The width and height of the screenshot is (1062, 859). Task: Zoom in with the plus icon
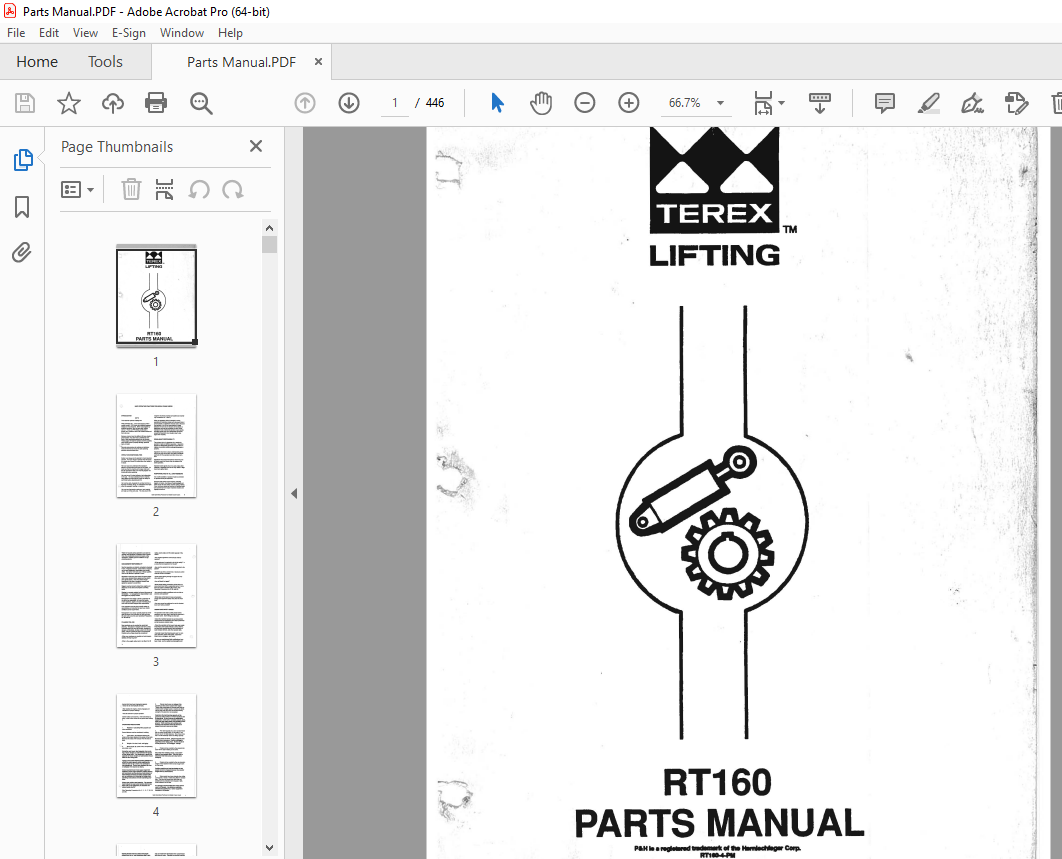(x=629, y=103)
